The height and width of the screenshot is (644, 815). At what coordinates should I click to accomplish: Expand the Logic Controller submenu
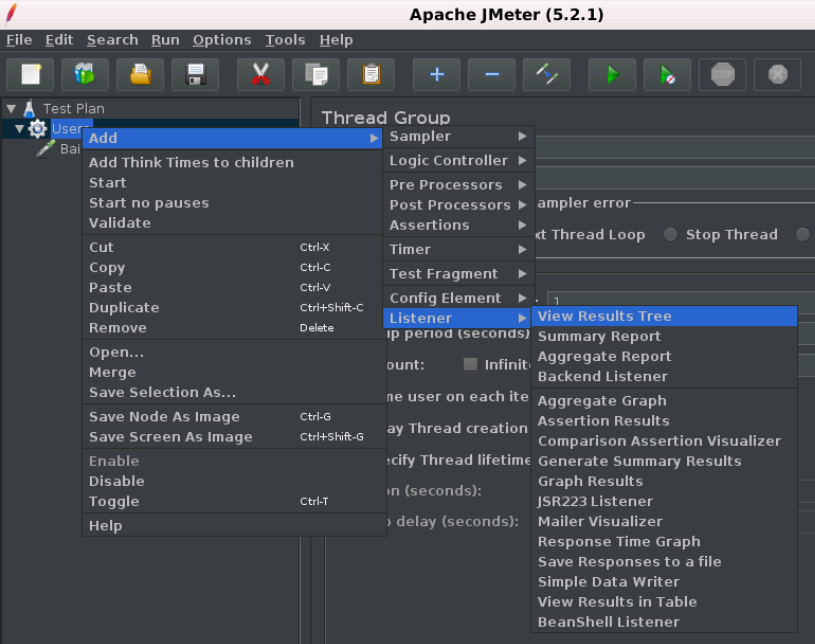coord(459,161)
